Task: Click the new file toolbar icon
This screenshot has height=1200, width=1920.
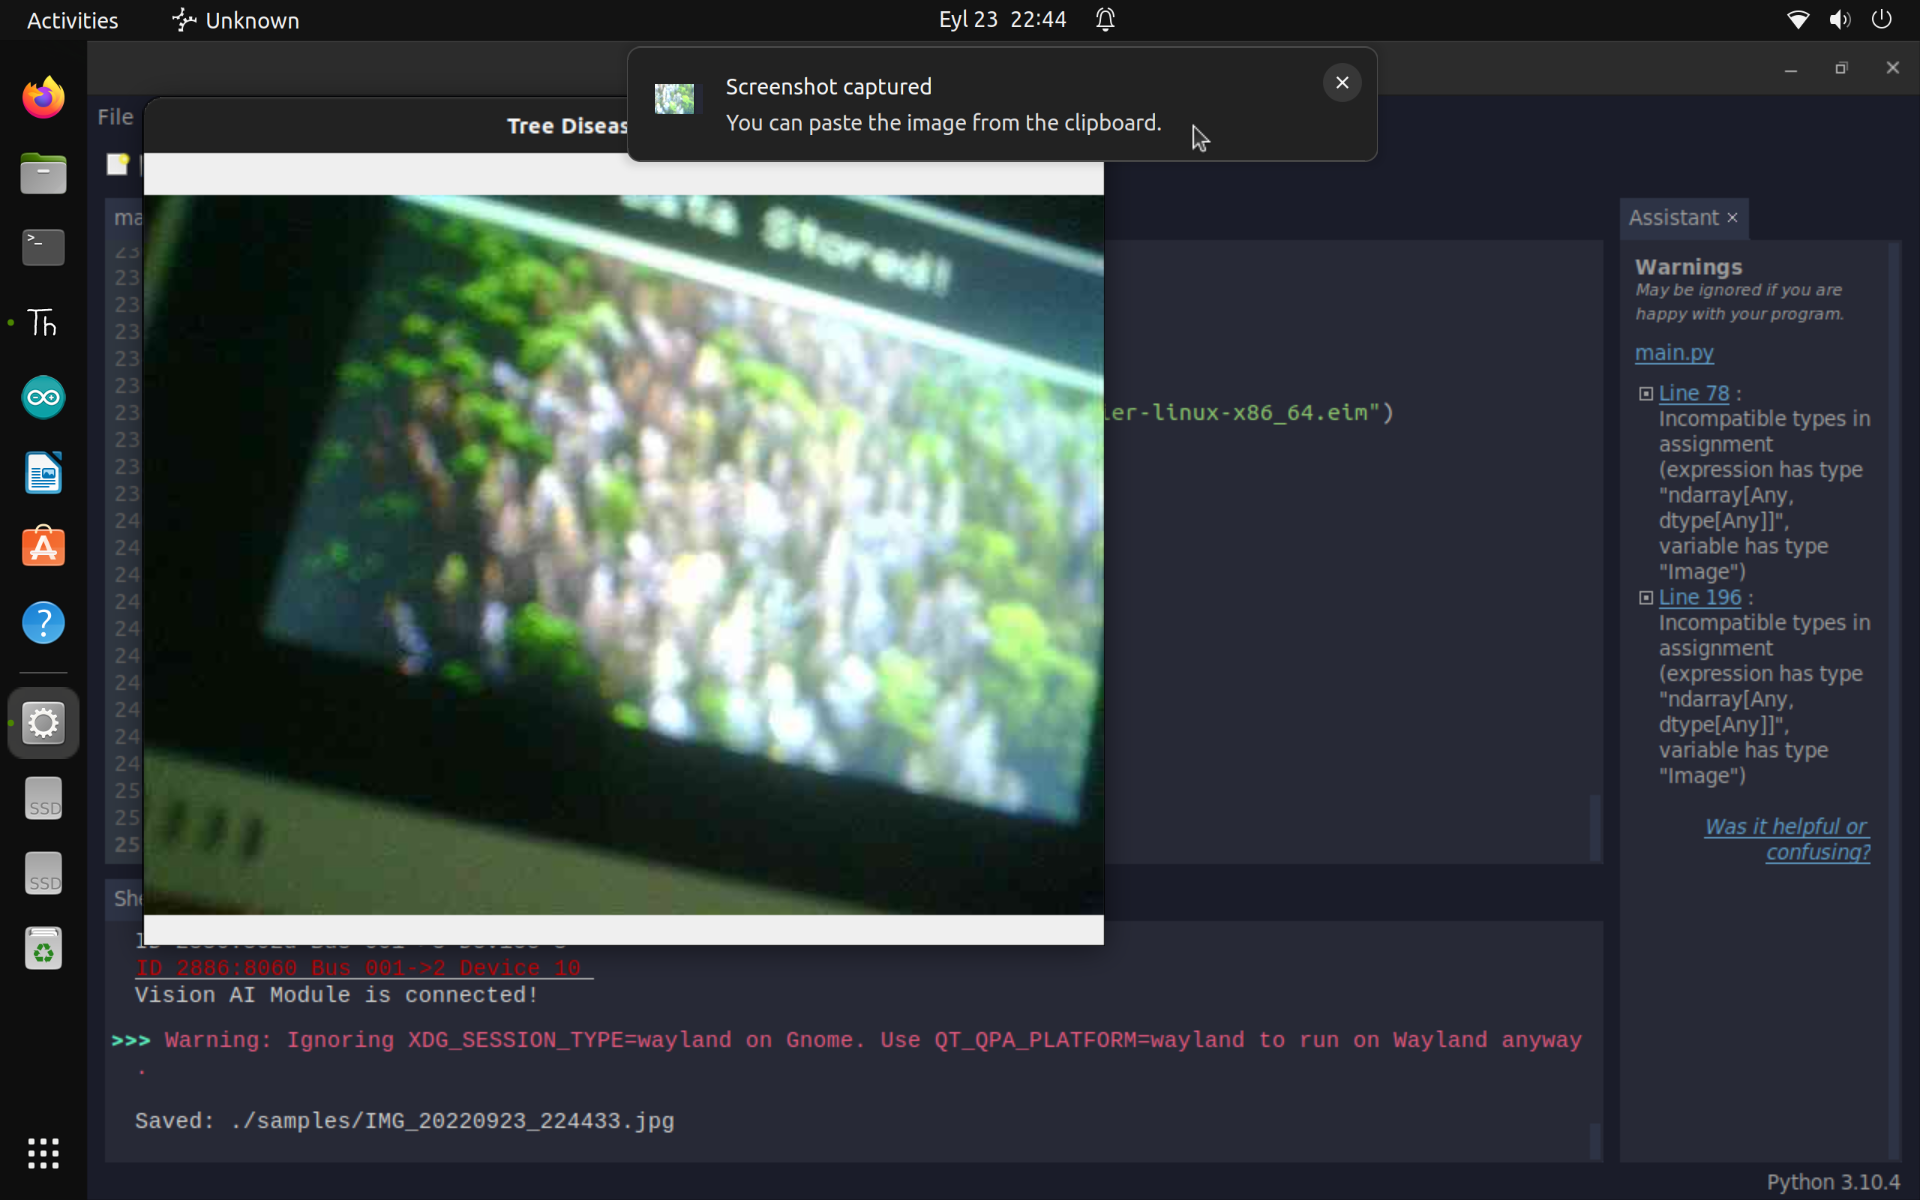Action: 118,164
